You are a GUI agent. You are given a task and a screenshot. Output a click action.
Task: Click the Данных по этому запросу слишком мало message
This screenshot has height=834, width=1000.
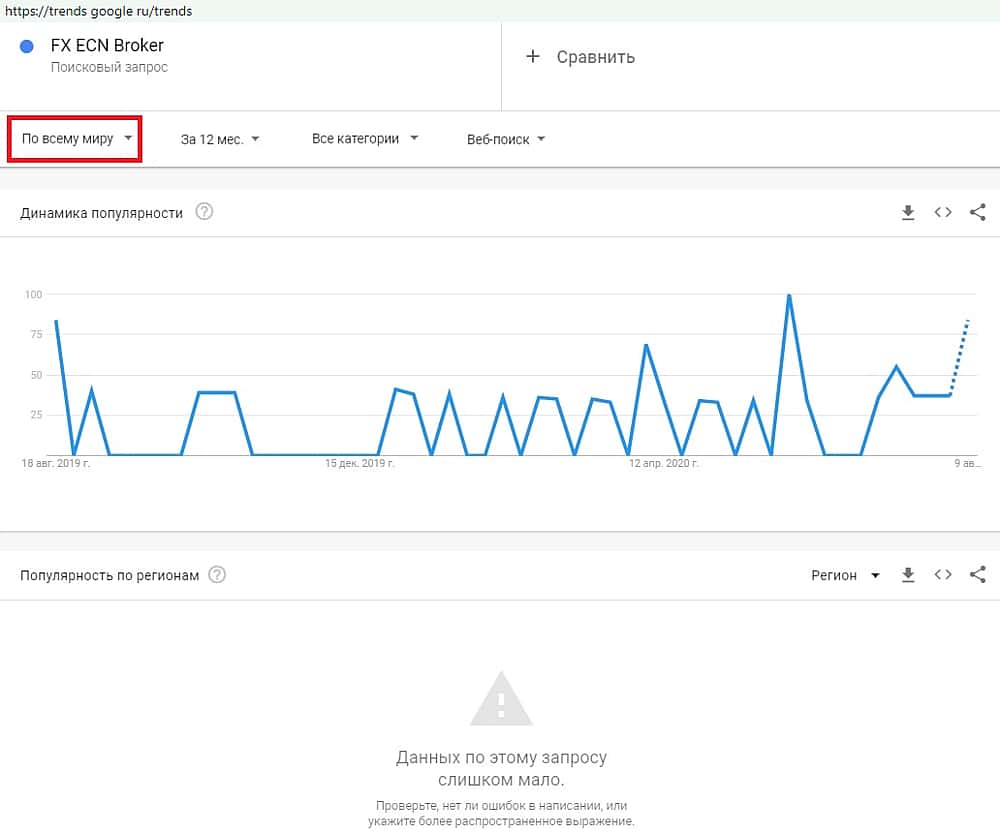pos(501,768)
